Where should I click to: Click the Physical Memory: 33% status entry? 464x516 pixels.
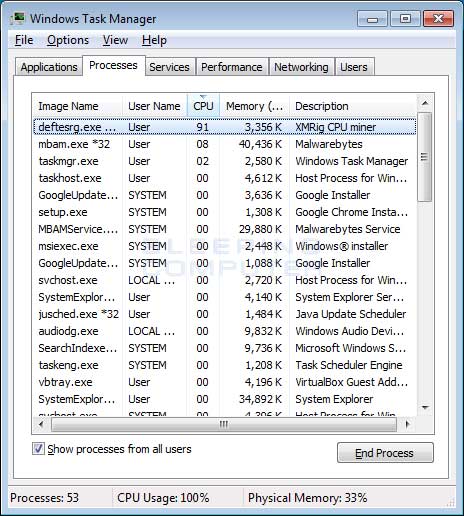pos(307,498)
